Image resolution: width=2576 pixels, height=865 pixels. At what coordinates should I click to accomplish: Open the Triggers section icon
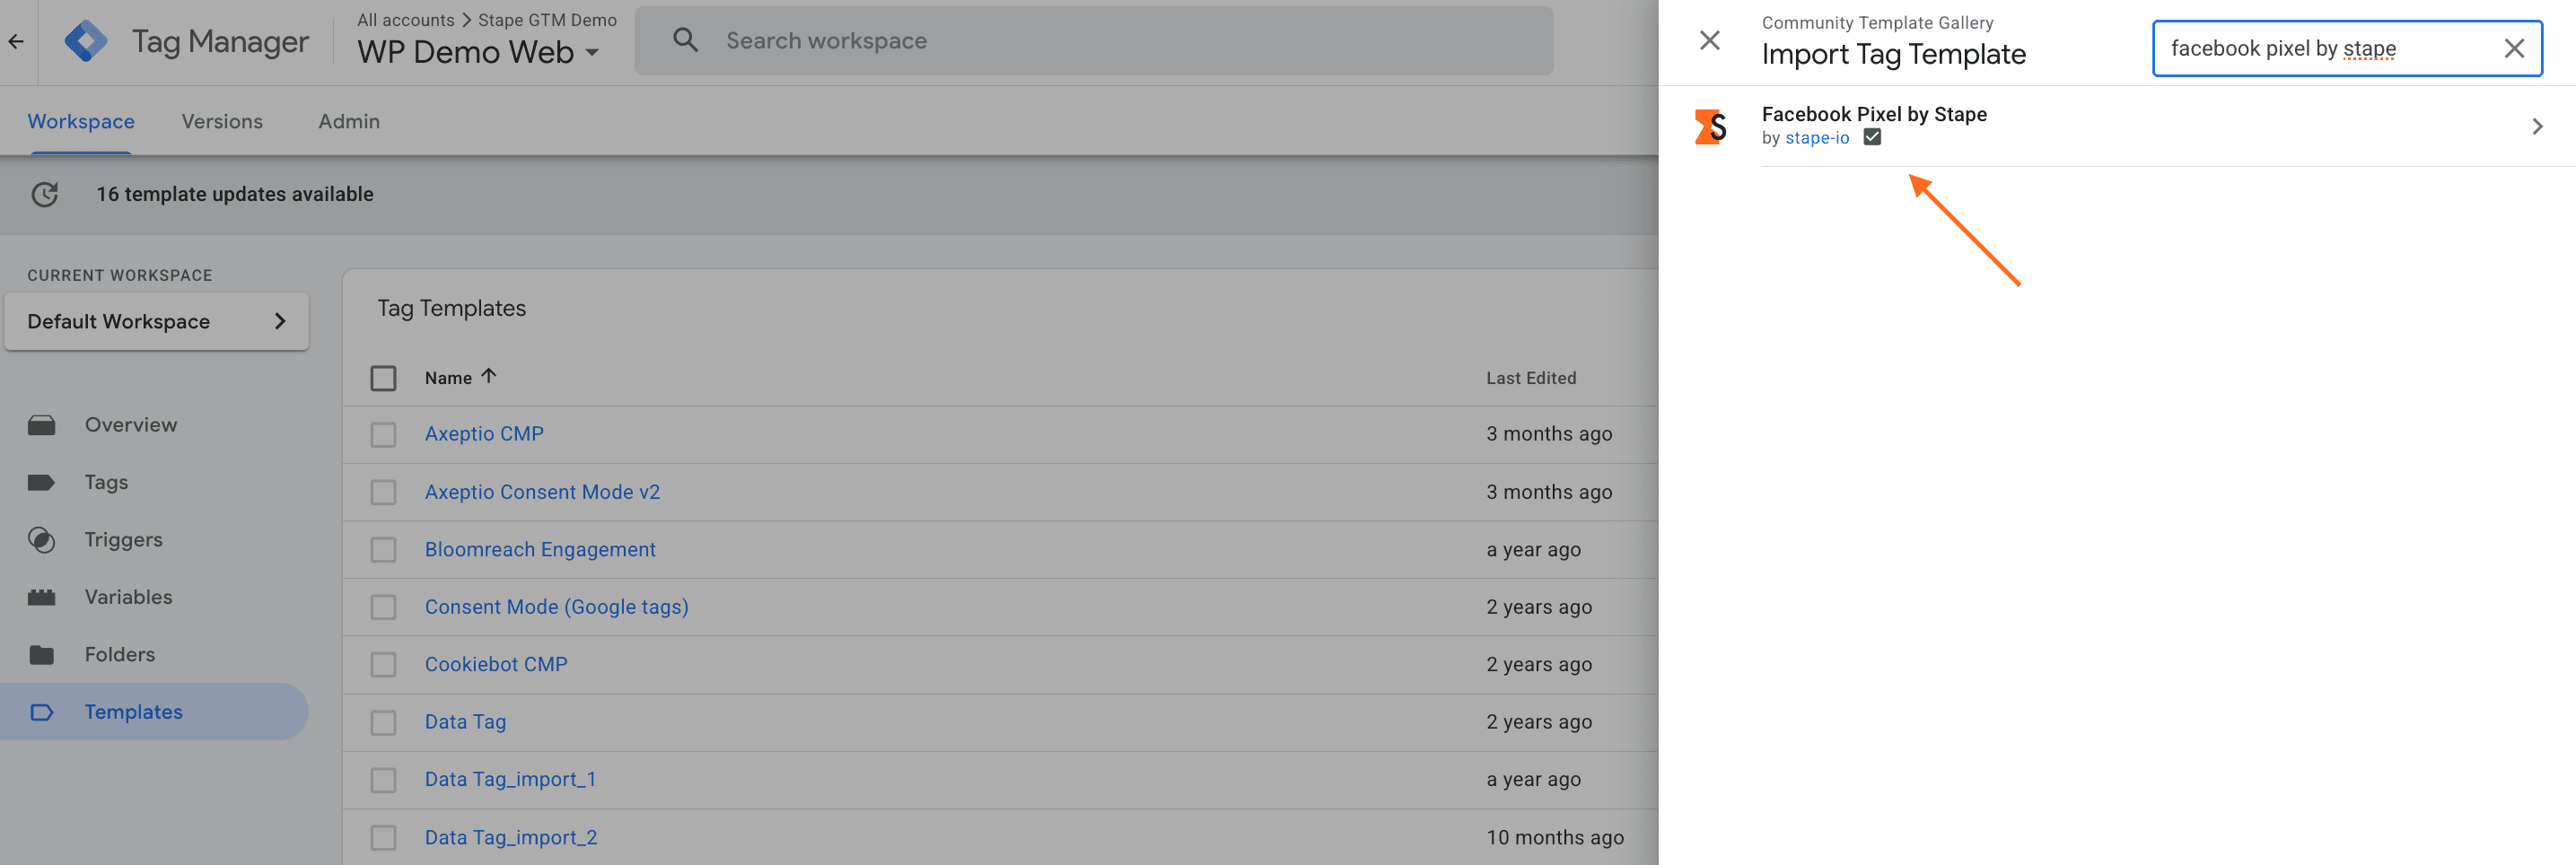click(41, 540)
